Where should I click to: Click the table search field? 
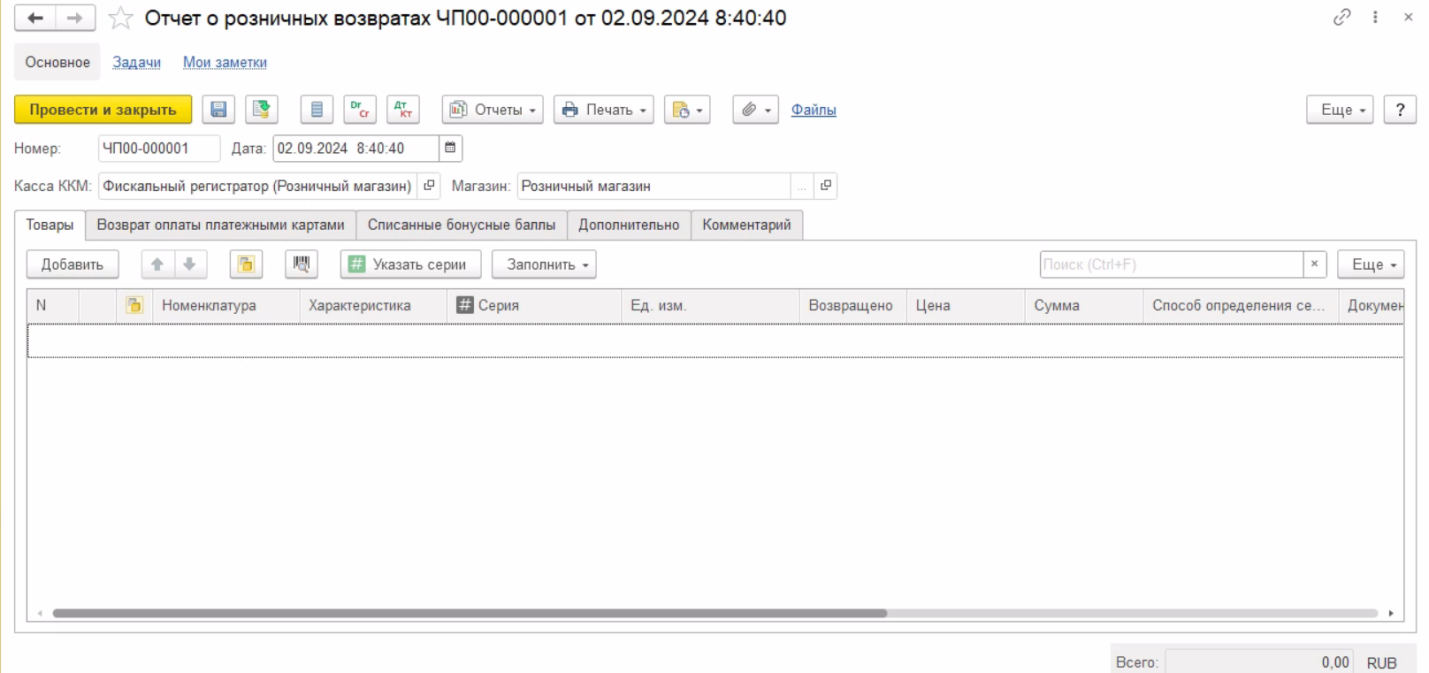point(1170,265)
